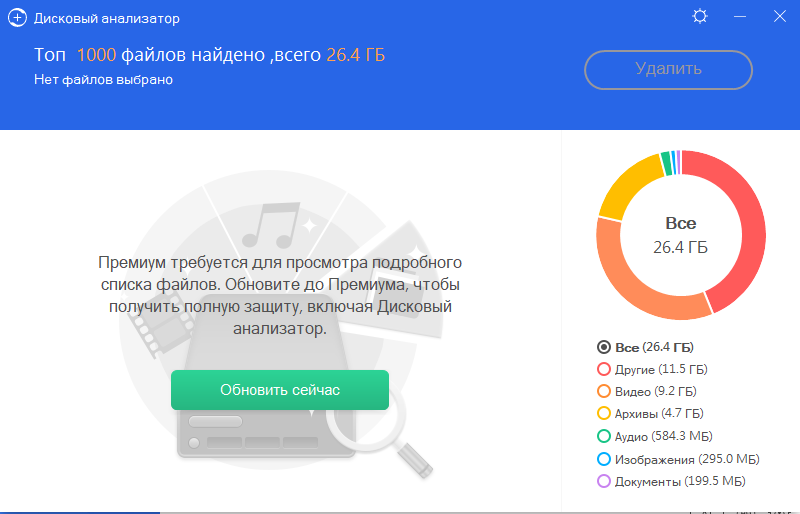Click the orange 26.4 ГБ total in header
The width and height of the screenshot is (800, 514).
pos(356,55)
